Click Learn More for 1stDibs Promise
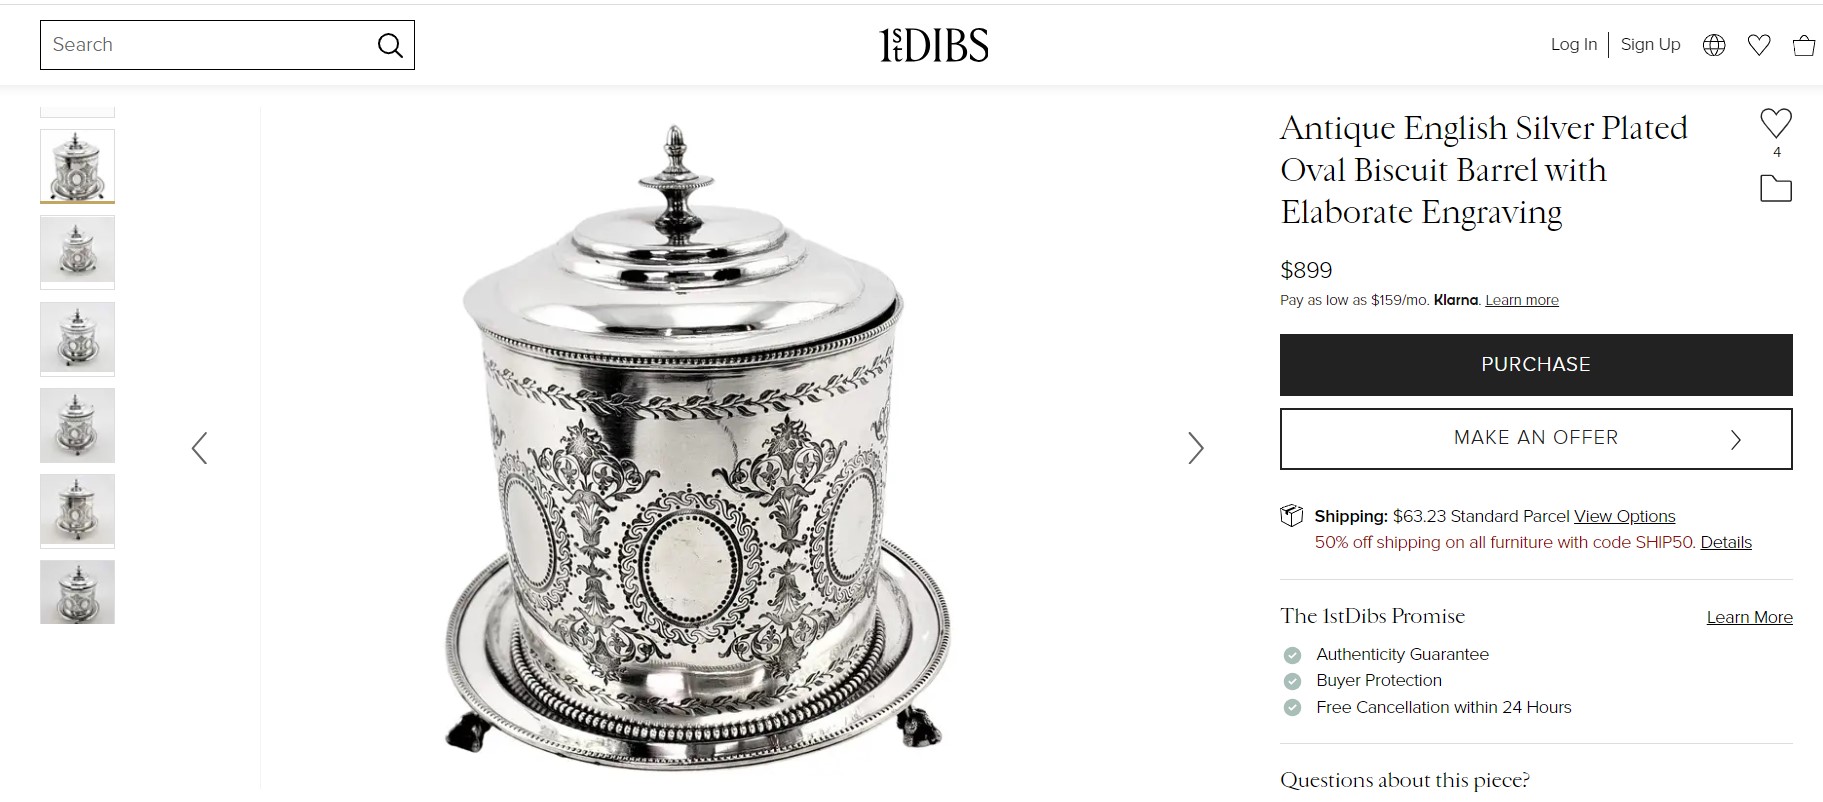The height and width of the screenshot is (802, 1823). (x=1749, y=617)
